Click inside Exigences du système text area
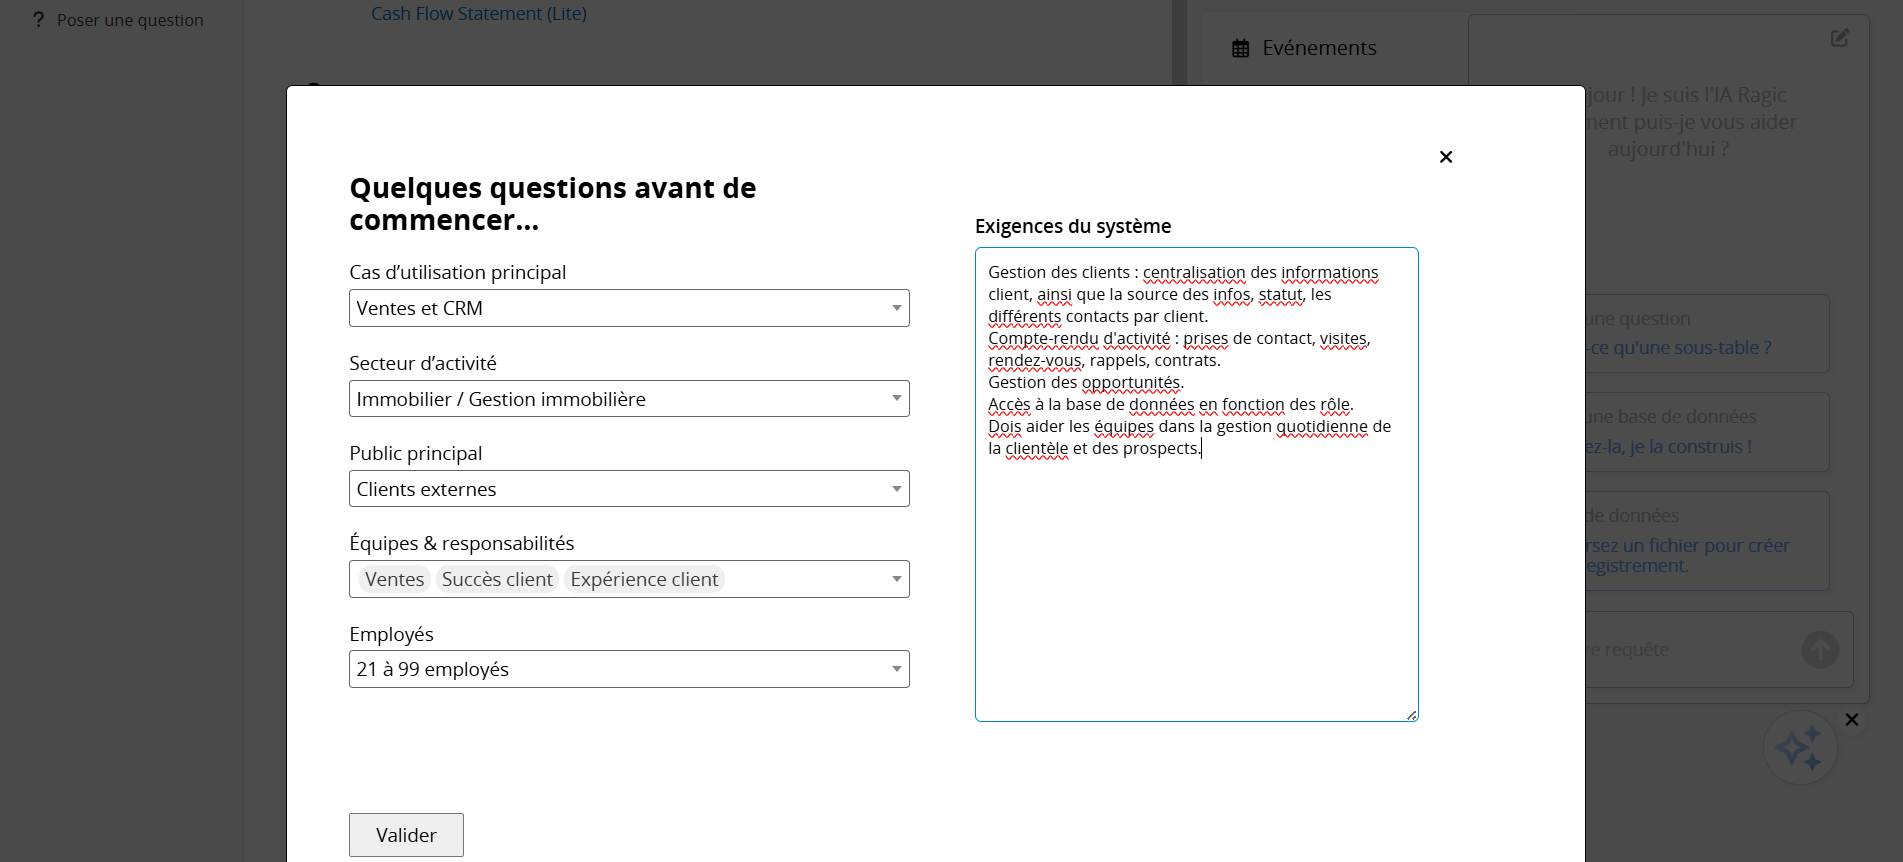Viewport: 1903px width, 862px height. click(x=1196, y=580)
